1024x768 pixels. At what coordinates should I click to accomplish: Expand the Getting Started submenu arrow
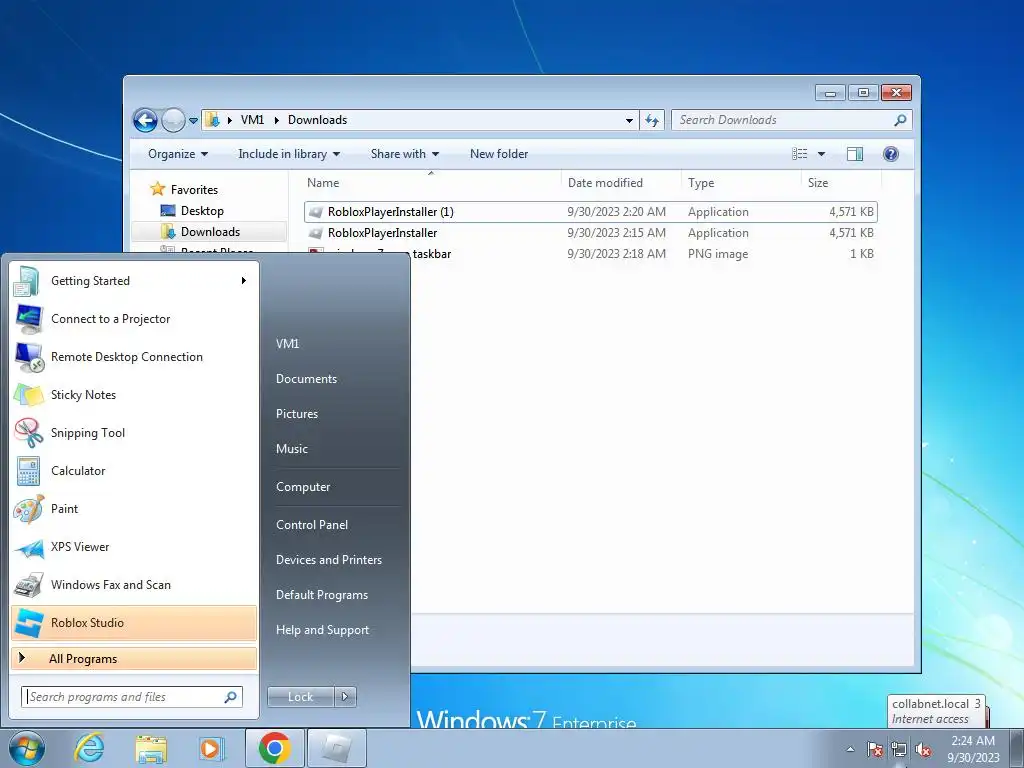coord(244,281)
